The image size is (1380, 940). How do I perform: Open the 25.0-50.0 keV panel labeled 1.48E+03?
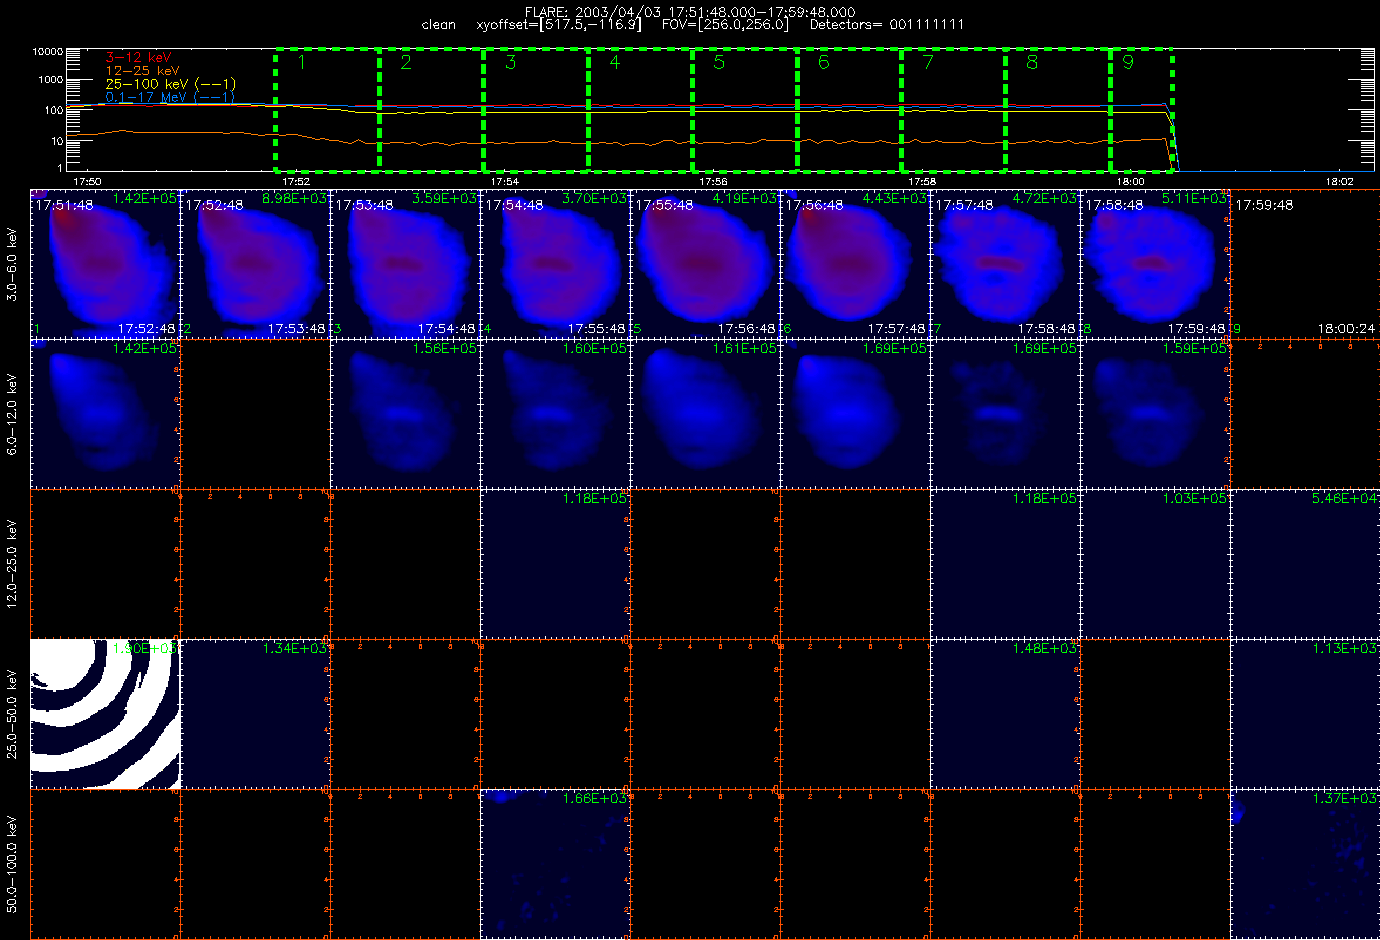click(x=1006, y=714)
